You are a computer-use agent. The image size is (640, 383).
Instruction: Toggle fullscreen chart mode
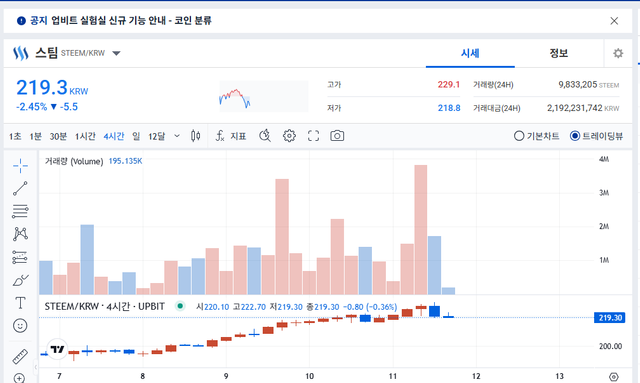tap(313, 136)
